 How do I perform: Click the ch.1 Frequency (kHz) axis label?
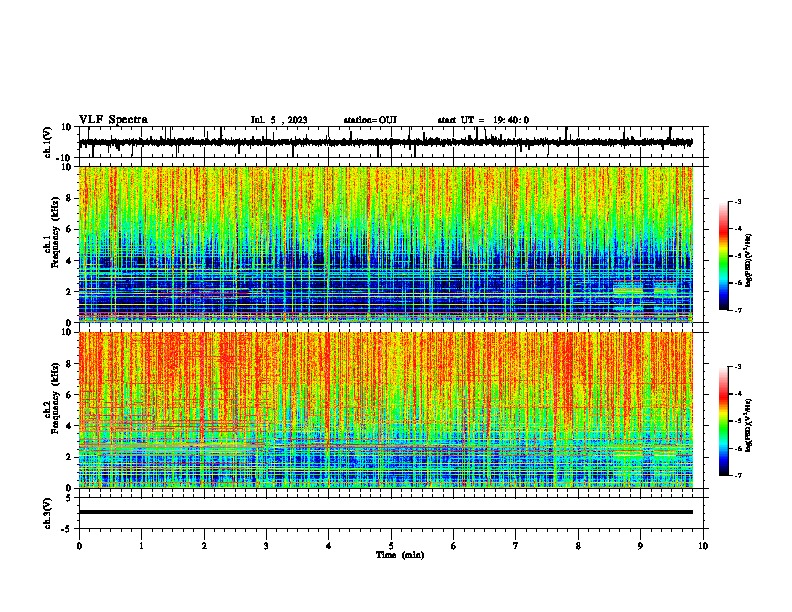[x=52, y=232]
